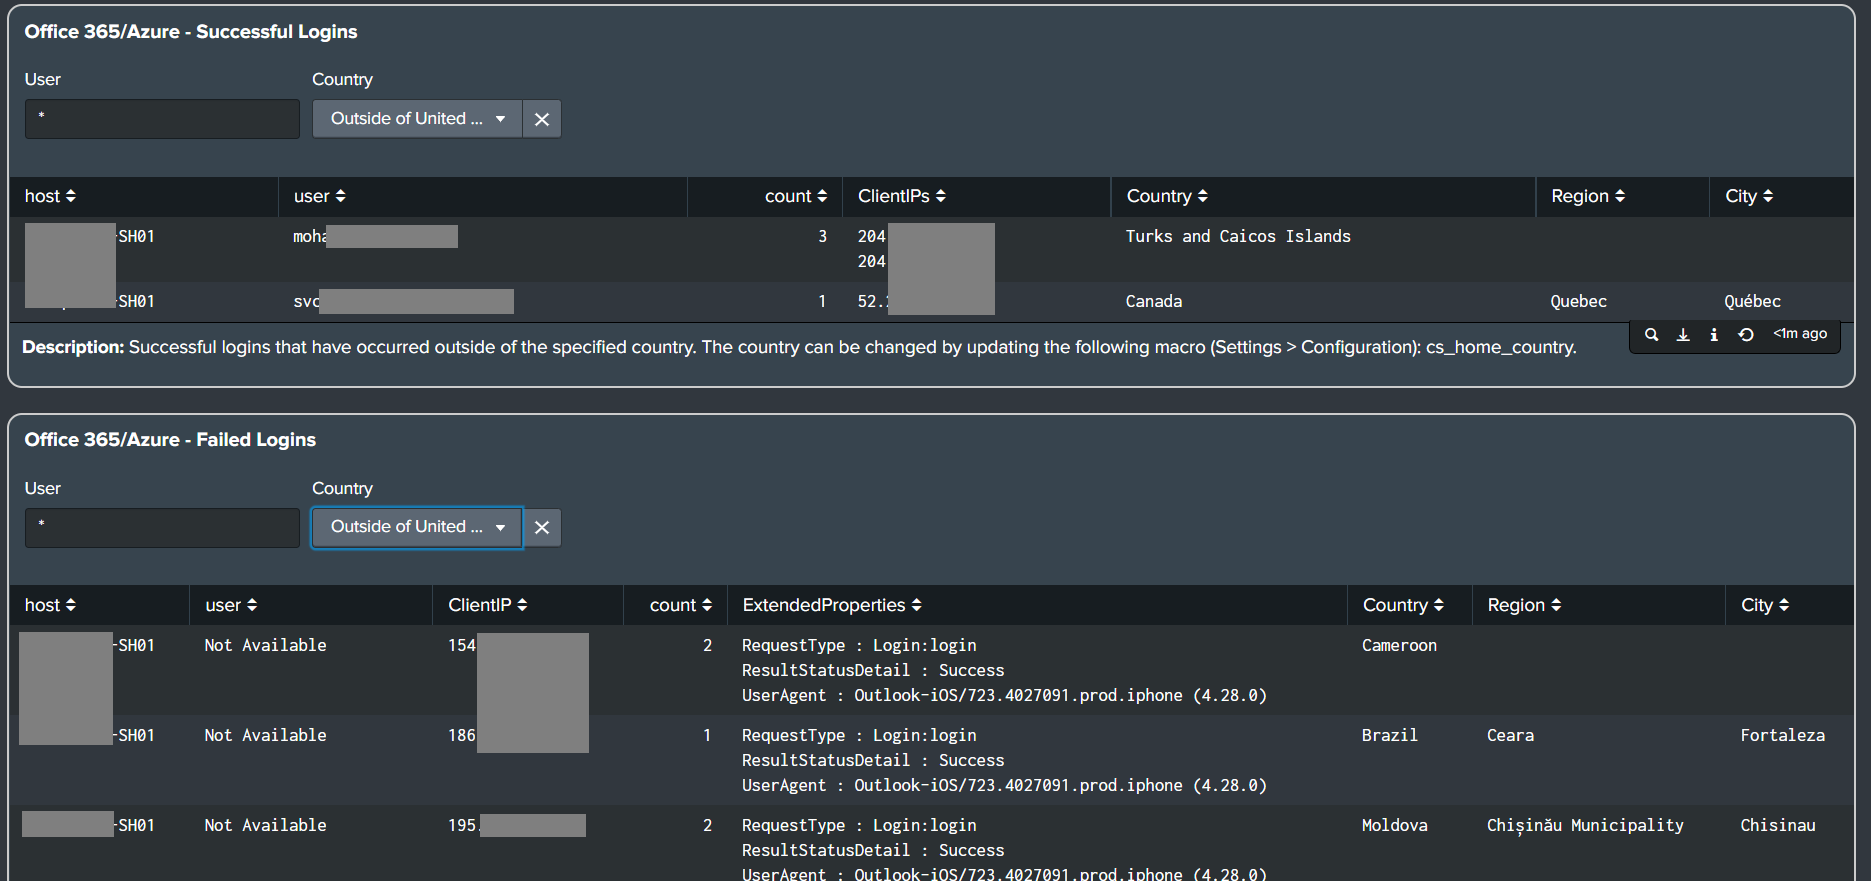The width and height of the screenshot is (1871, 881).
Task: Sort by the ClientIP column
Action: [x=488, y=605]
